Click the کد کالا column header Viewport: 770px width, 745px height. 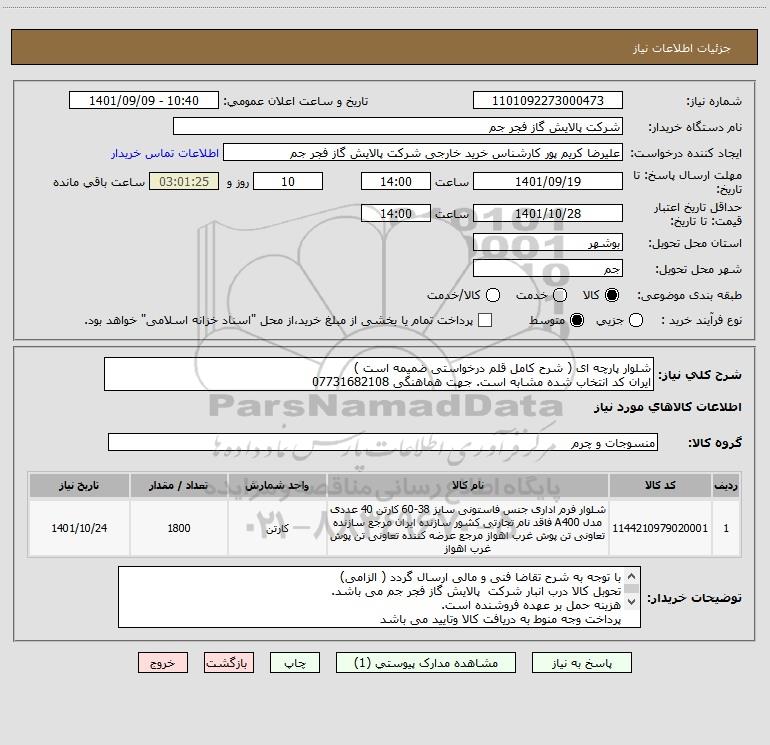pyautogui.click(x=660, y=486)
